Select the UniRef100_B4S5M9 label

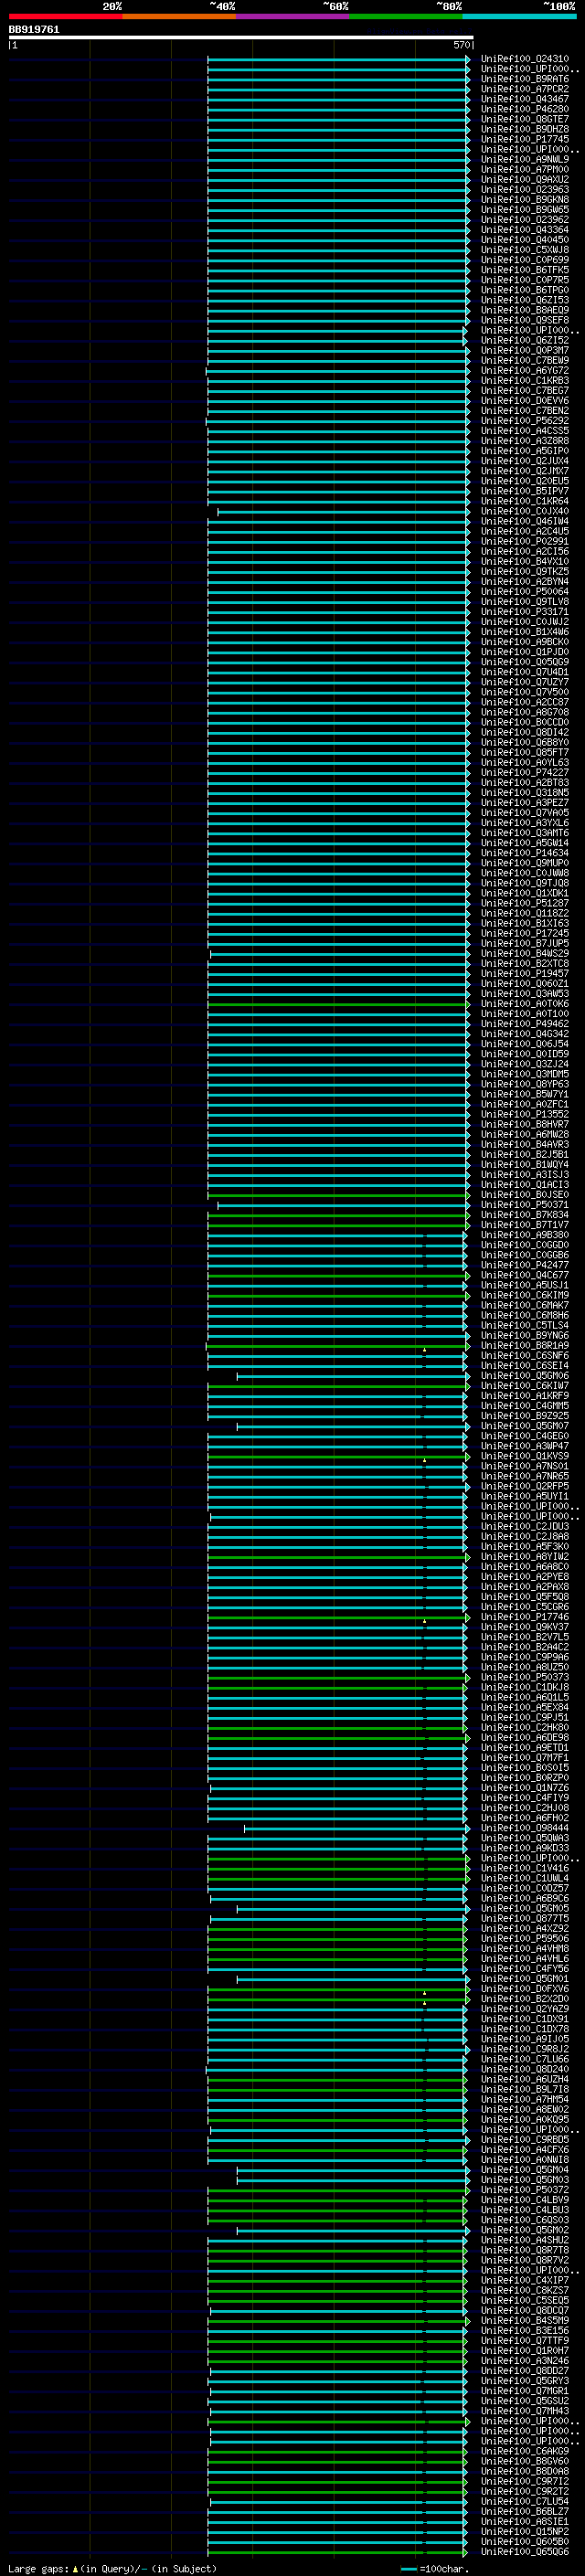525,2320
